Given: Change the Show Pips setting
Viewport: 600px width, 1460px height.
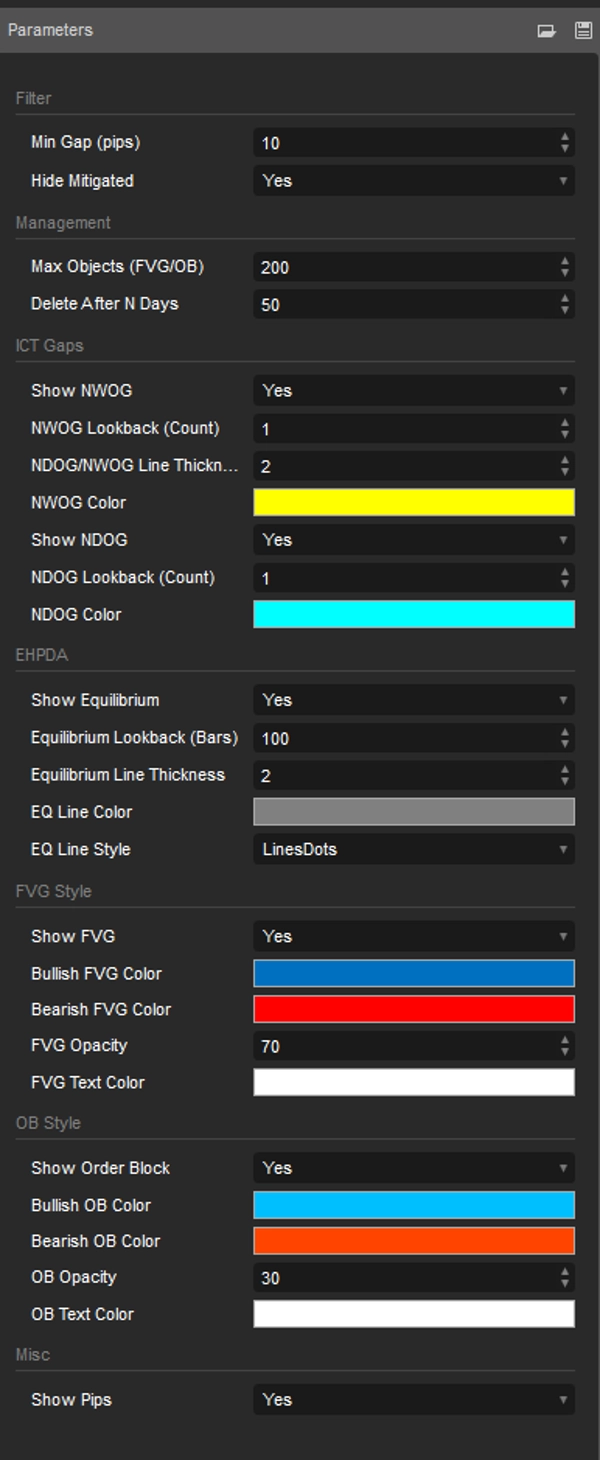Looking at the screenshot, I should pyautogui.click(x=413, y=1400).
